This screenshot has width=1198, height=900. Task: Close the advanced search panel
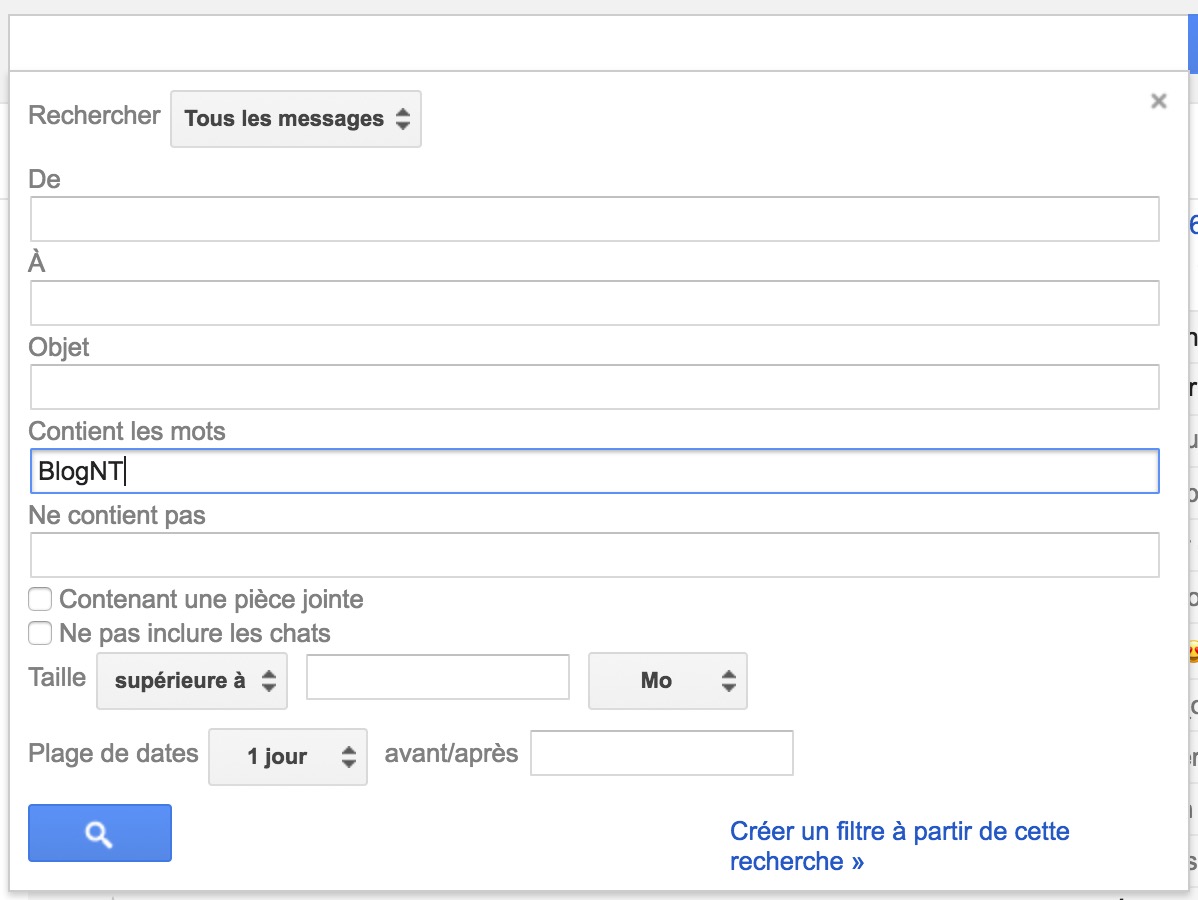(1158, 101)
